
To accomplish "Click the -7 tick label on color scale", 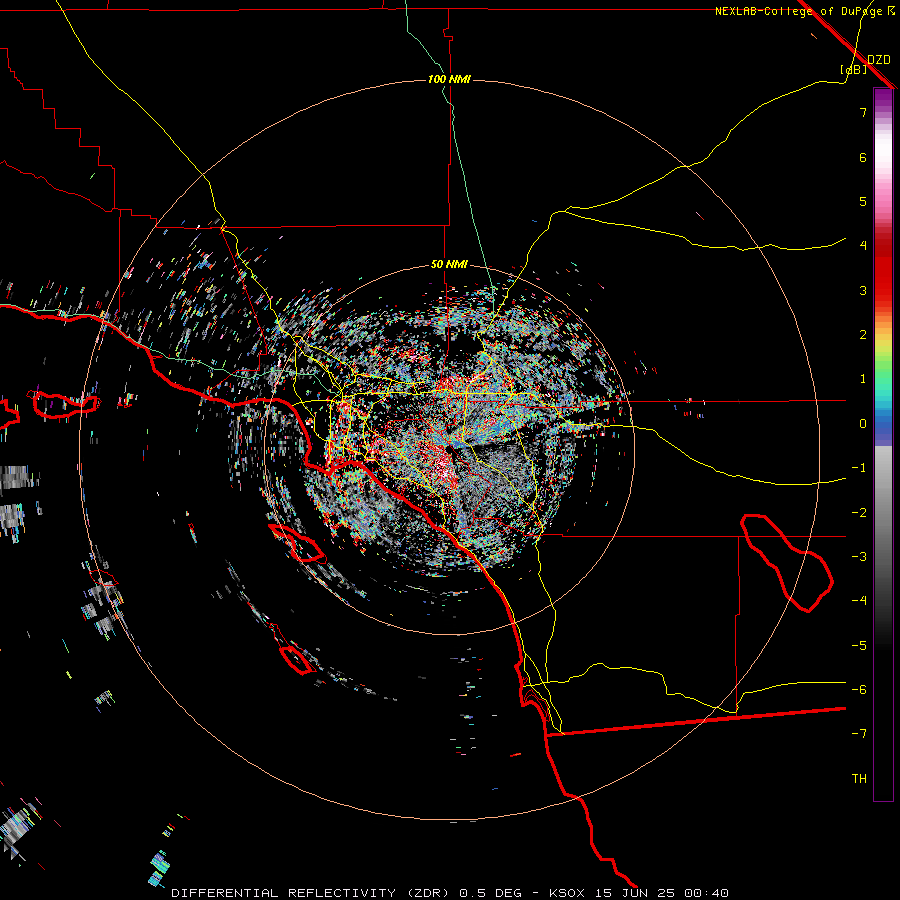I will point(859,734).
